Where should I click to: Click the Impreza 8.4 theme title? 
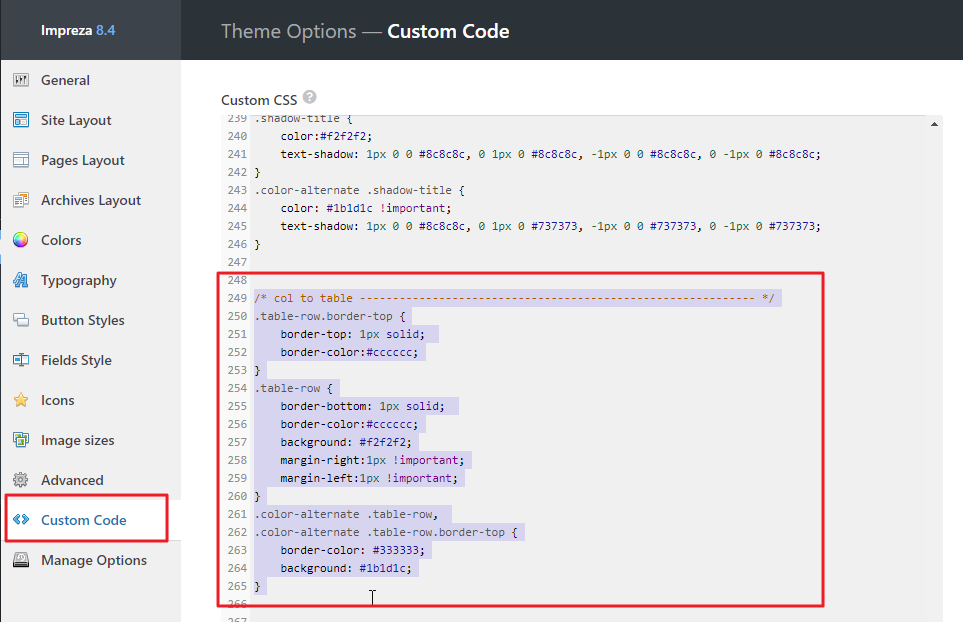78,30
